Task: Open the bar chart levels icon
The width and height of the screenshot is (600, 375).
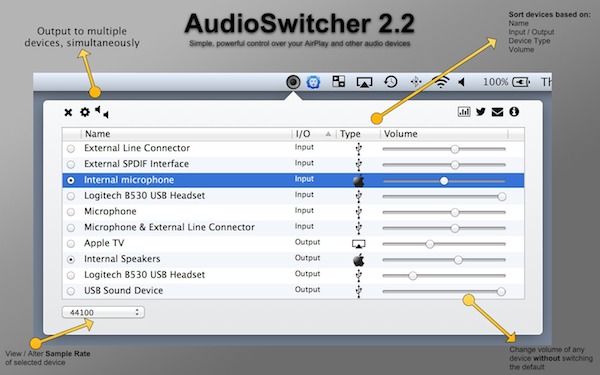Action: 464,112
